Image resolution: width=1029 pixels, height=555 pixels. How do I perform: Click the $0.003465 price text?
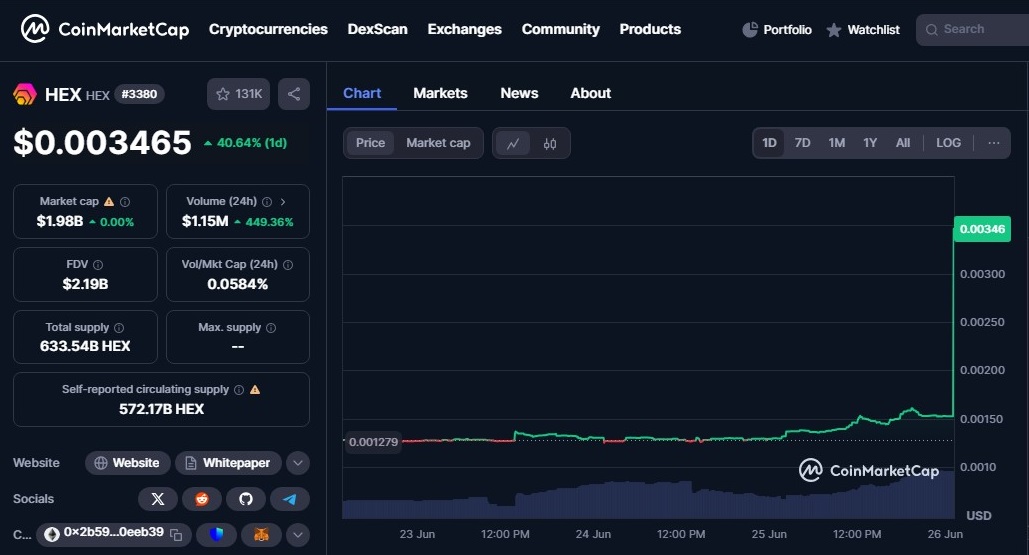102,142
